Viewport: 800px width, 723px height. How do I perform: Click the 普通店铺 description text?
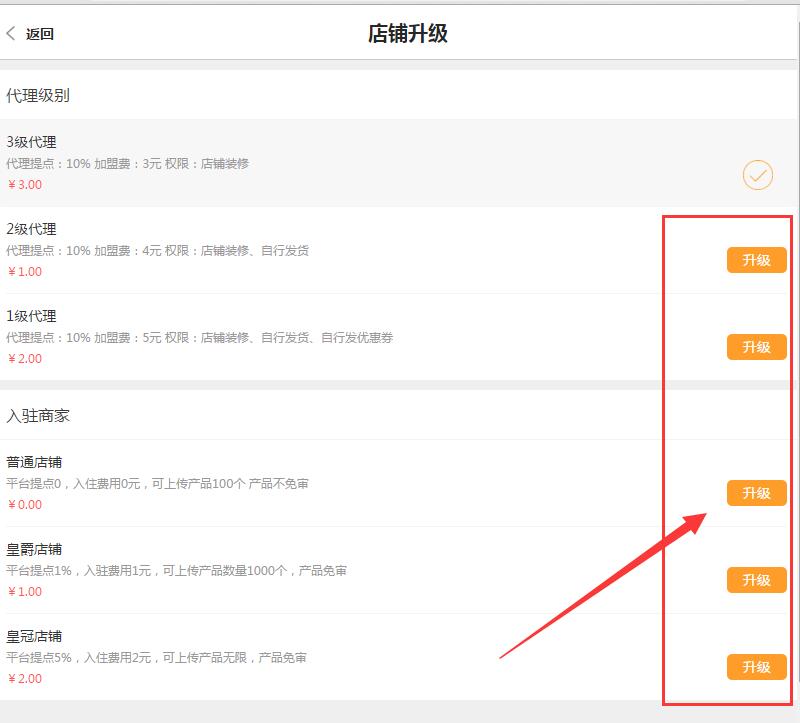155,482
